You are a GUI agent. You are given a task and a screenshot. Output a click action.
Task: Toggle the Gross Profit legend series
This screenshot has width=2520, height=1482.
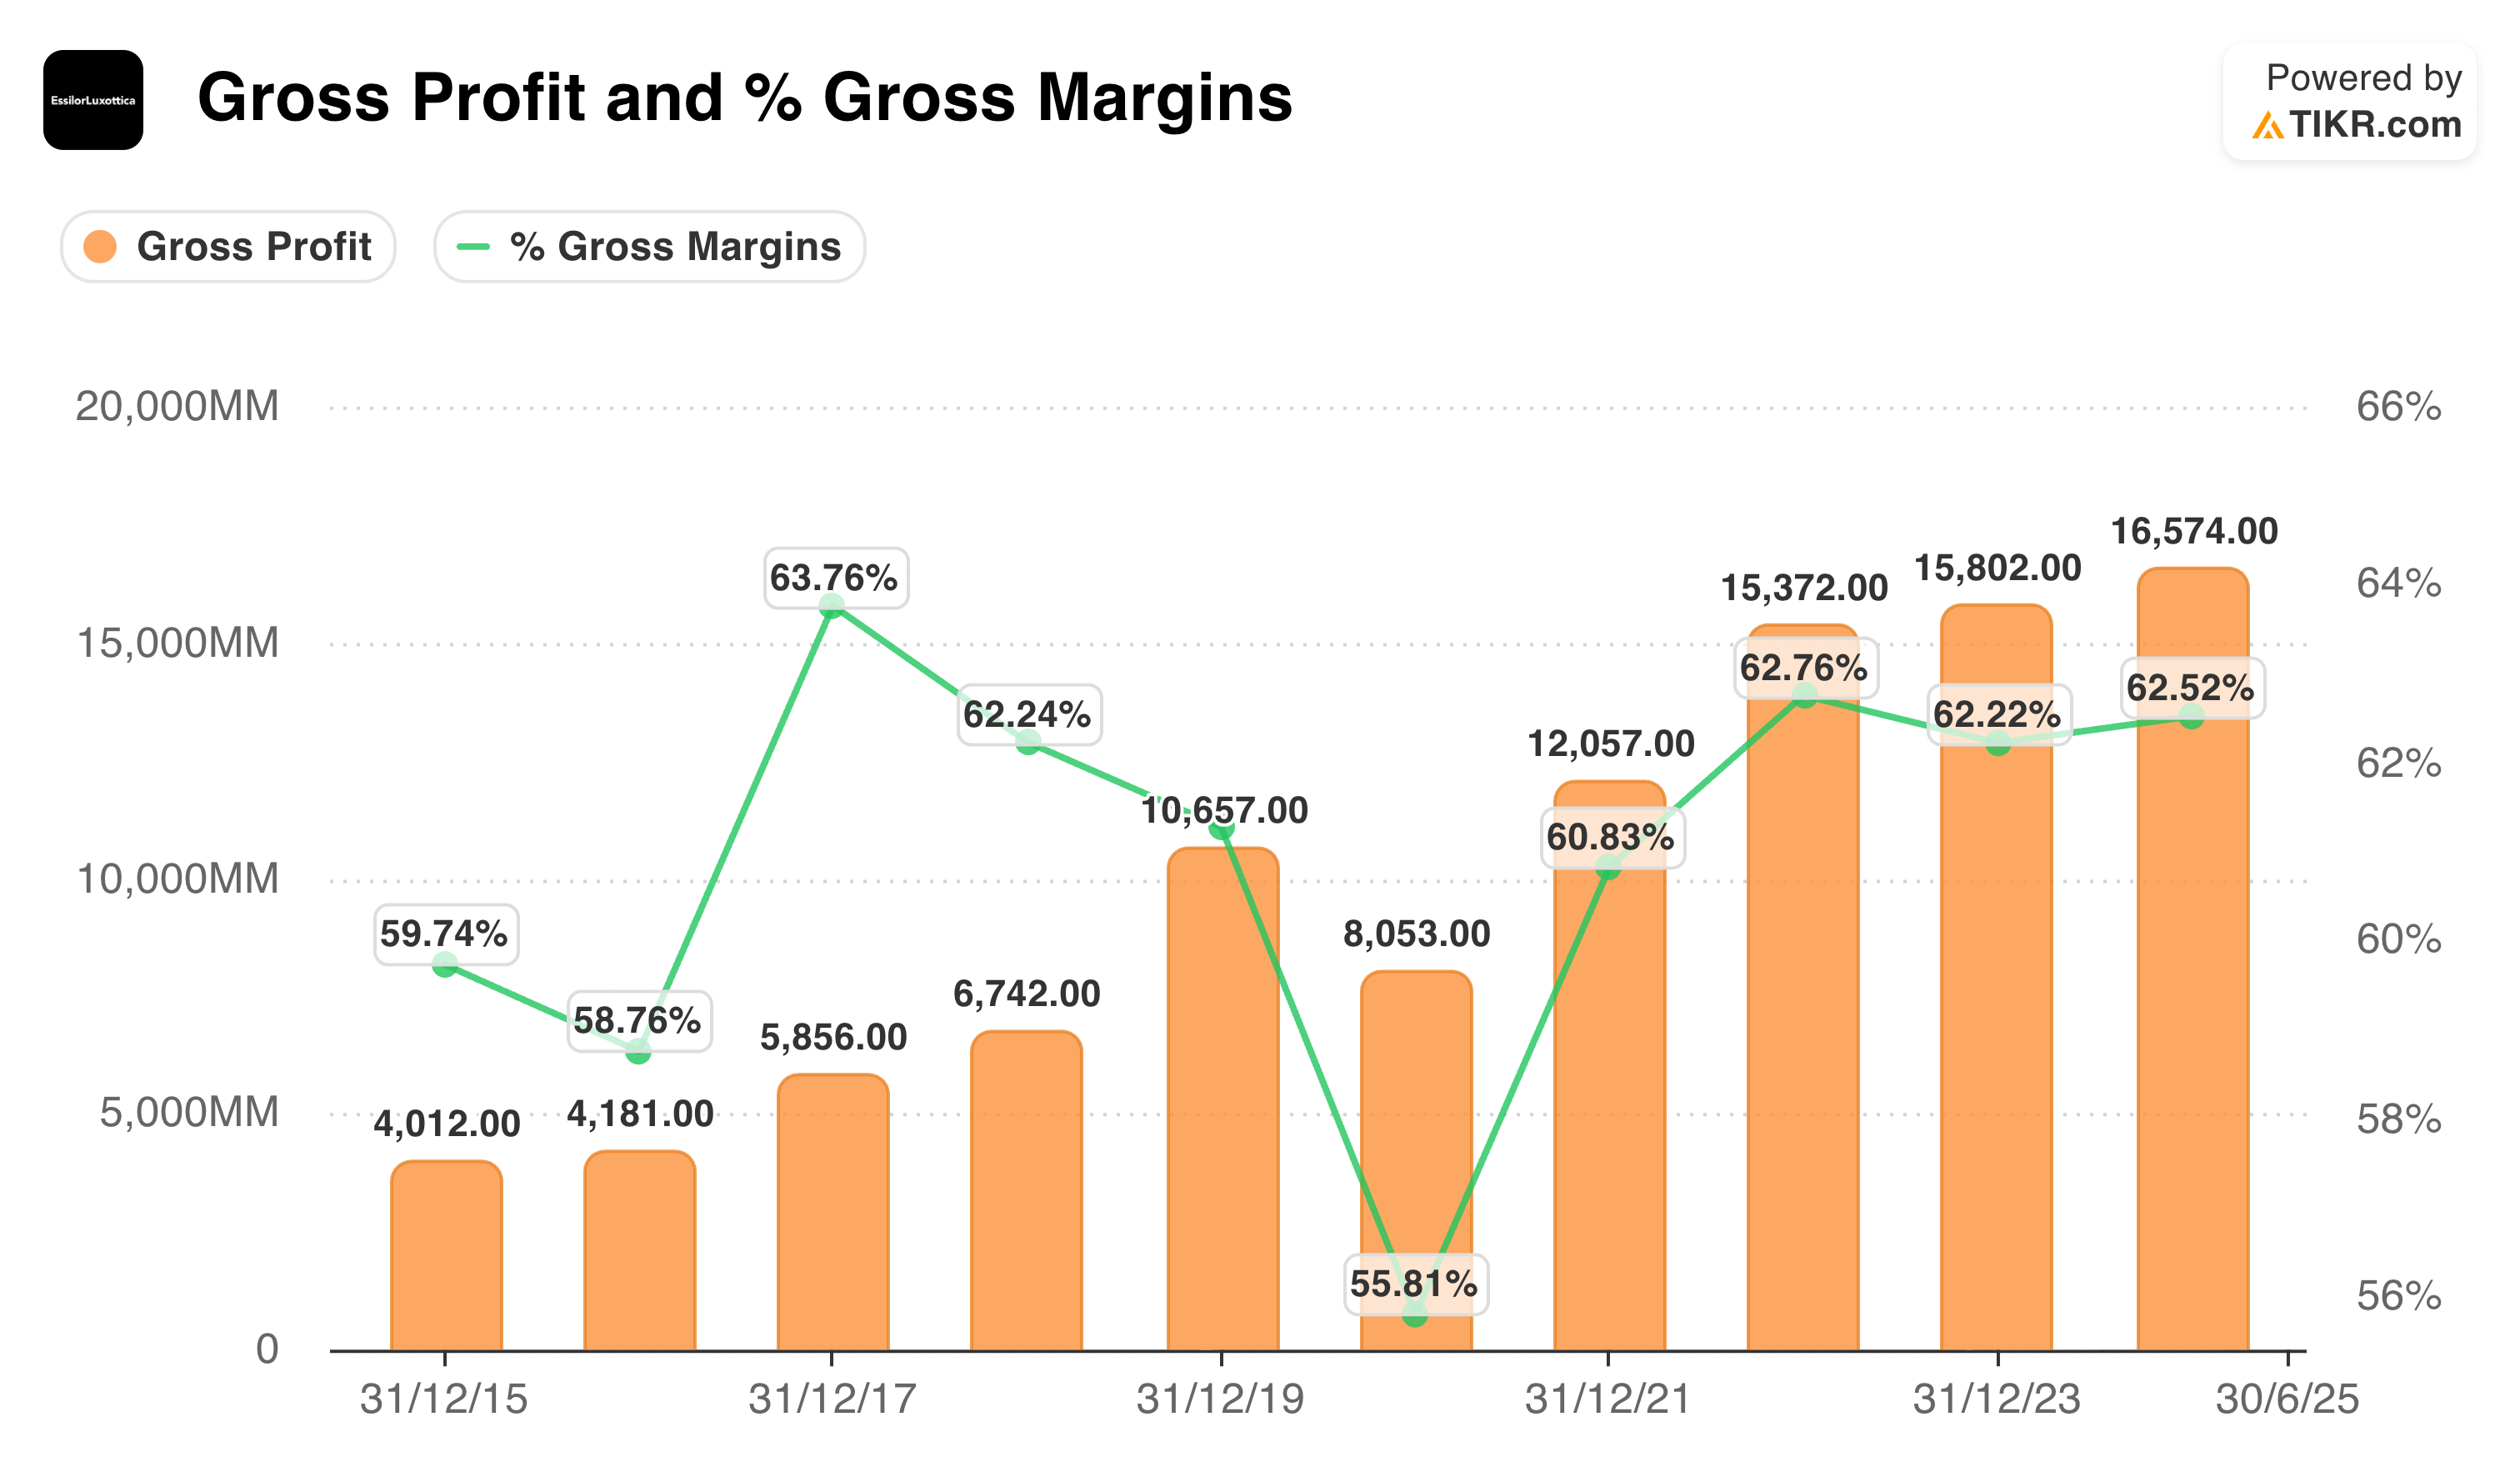click(x=228, y=246)
